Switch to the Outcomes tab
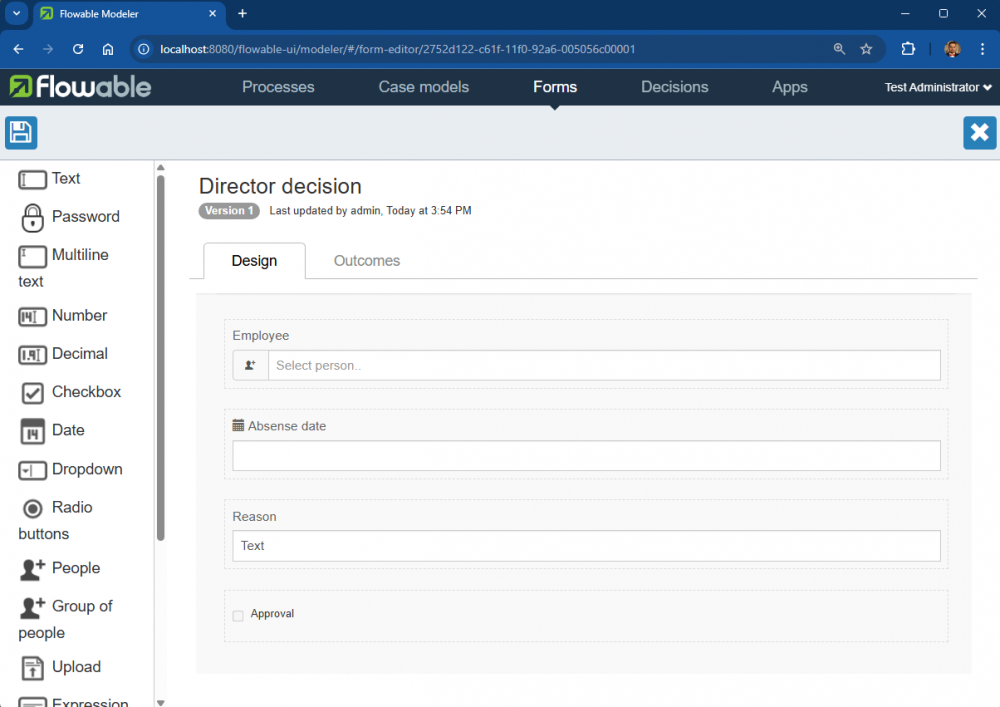1000x707 pixels. (366, 261)
